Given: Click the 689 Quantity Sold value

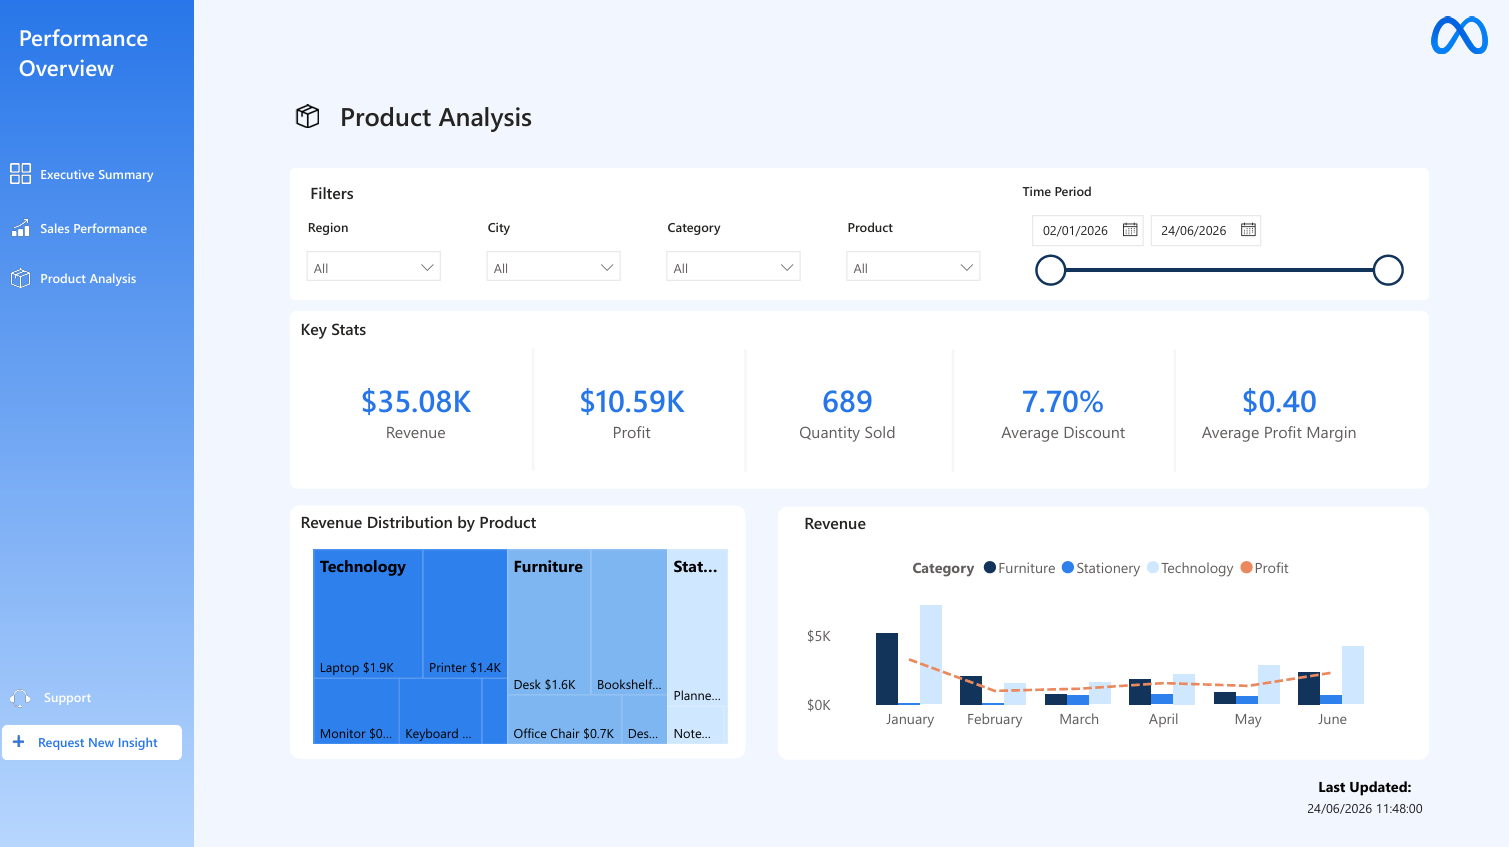Looking at the screenshot, I should click(847, 402).
